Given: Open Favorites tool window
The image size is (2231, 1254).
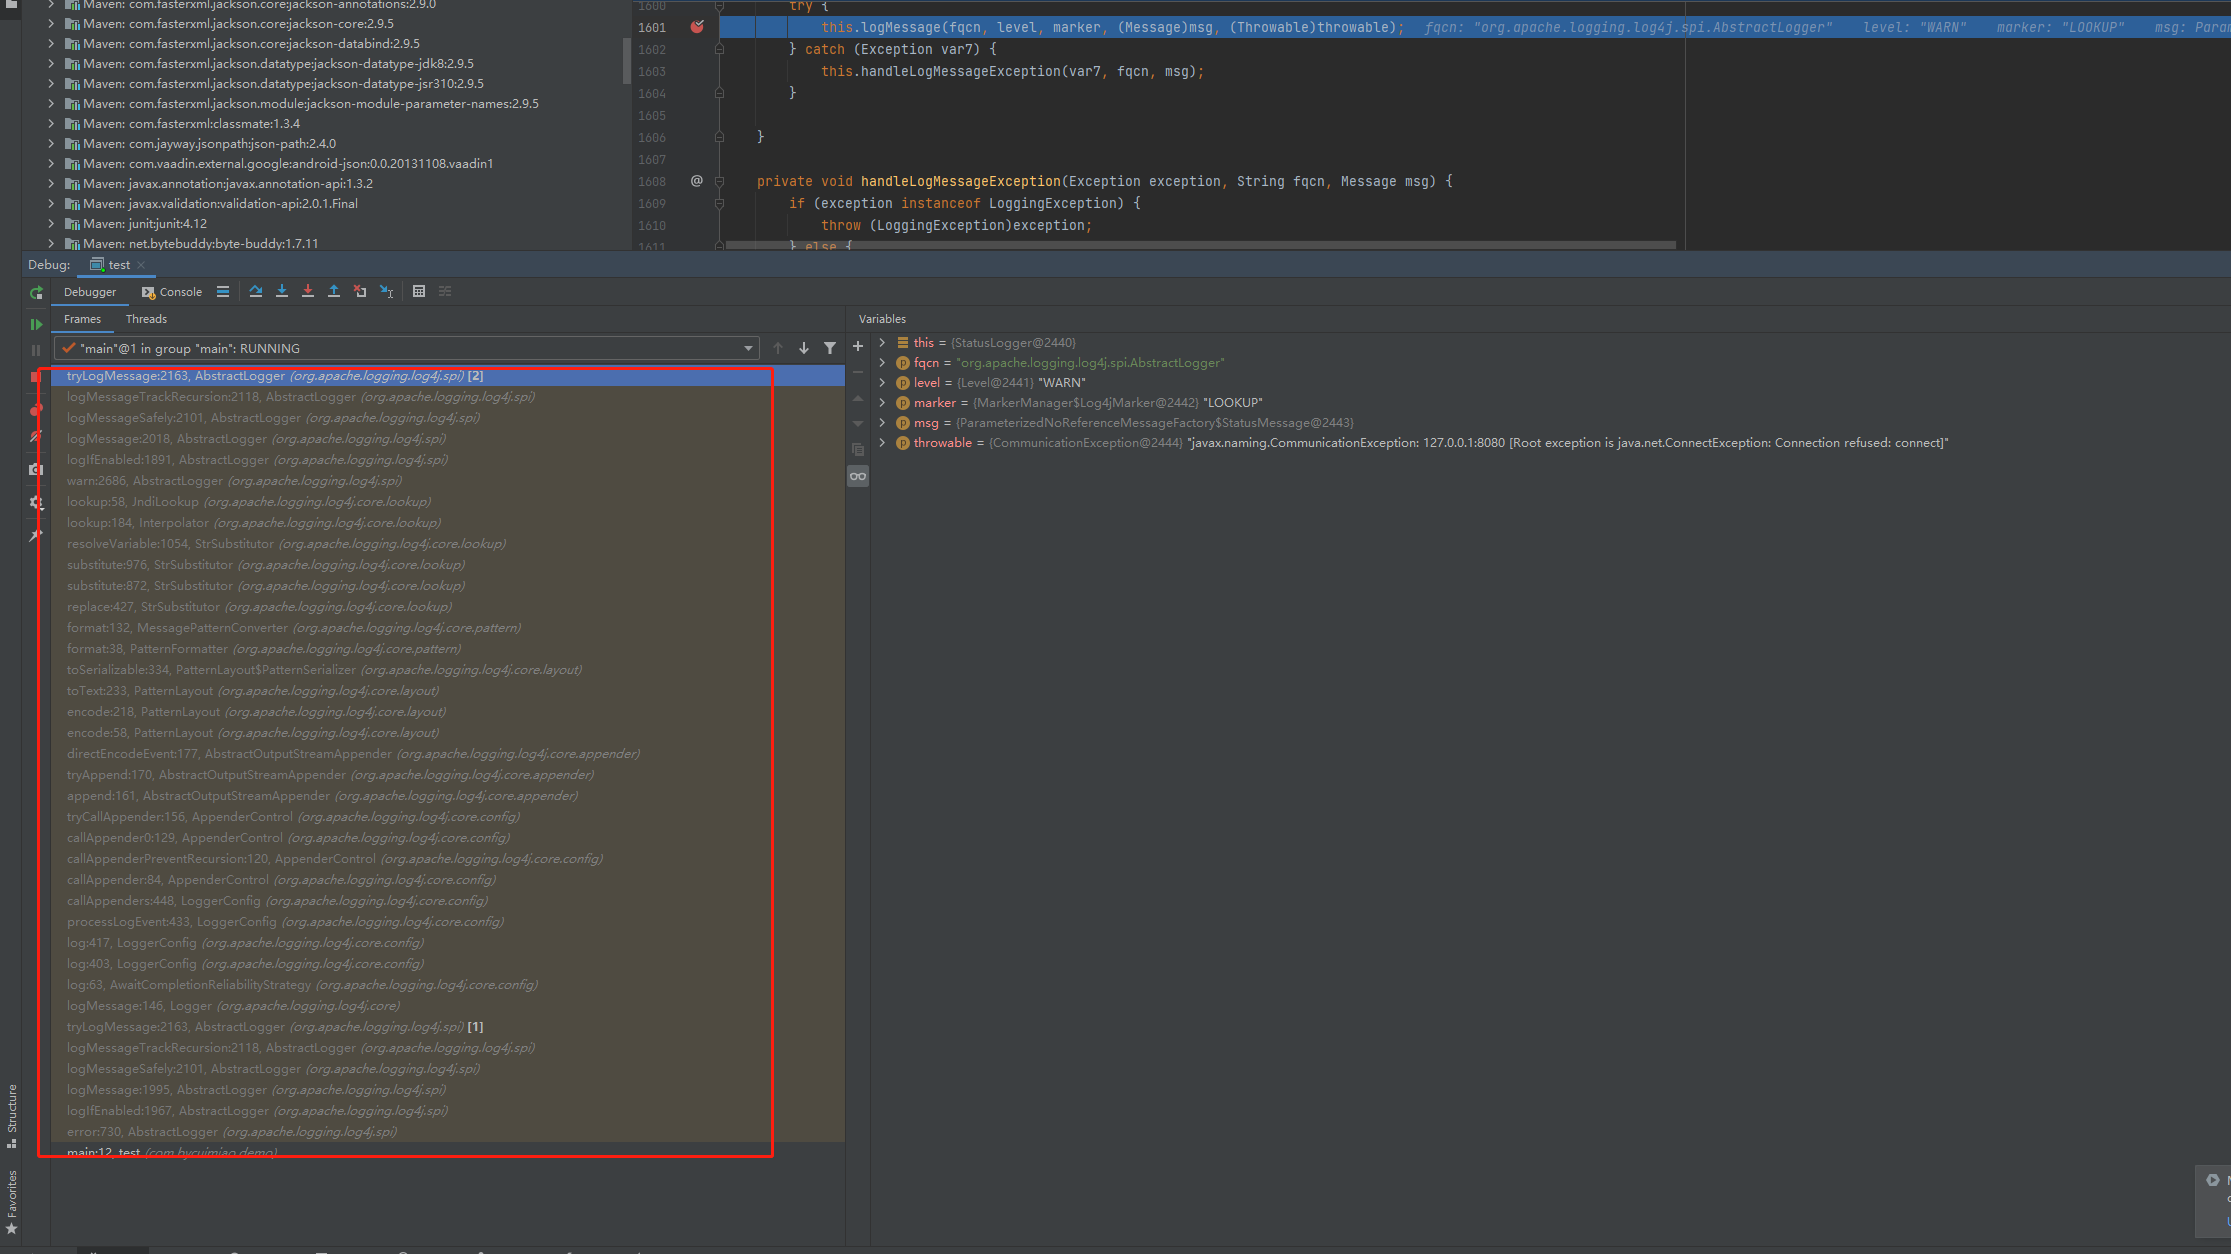Looking at the screenshot, I should coord(12,1200).
